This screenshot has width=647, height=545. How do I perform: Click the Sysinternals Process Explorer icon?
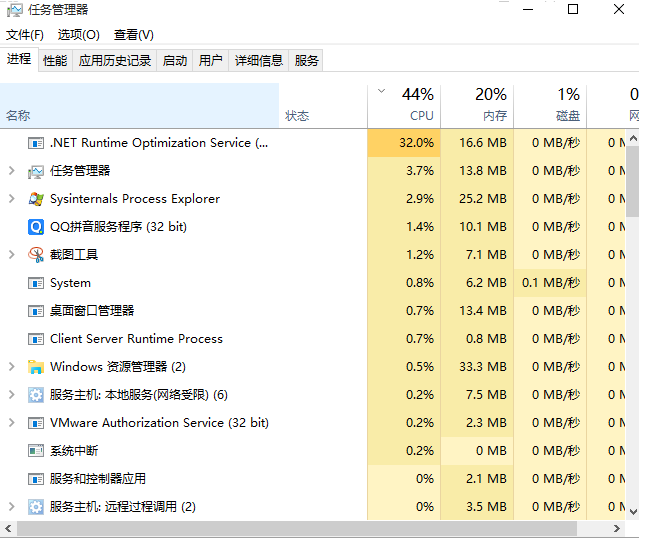36,199
